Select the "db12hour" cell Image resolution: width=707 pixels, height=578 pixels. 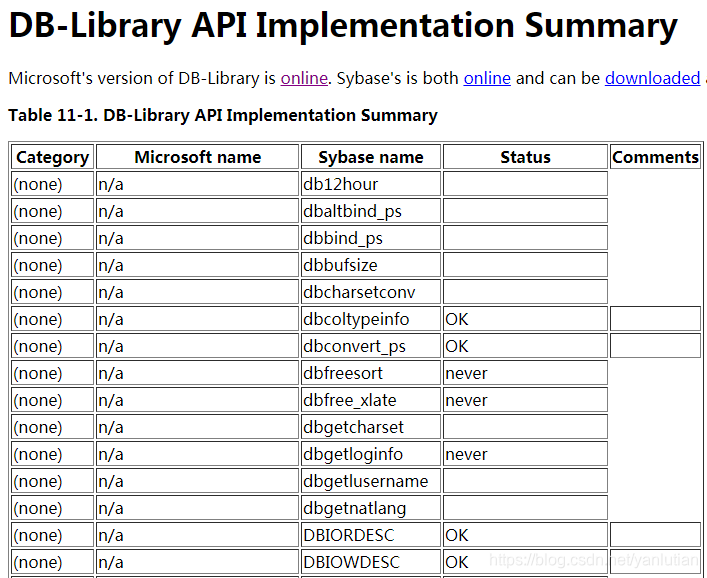[371, 184]
